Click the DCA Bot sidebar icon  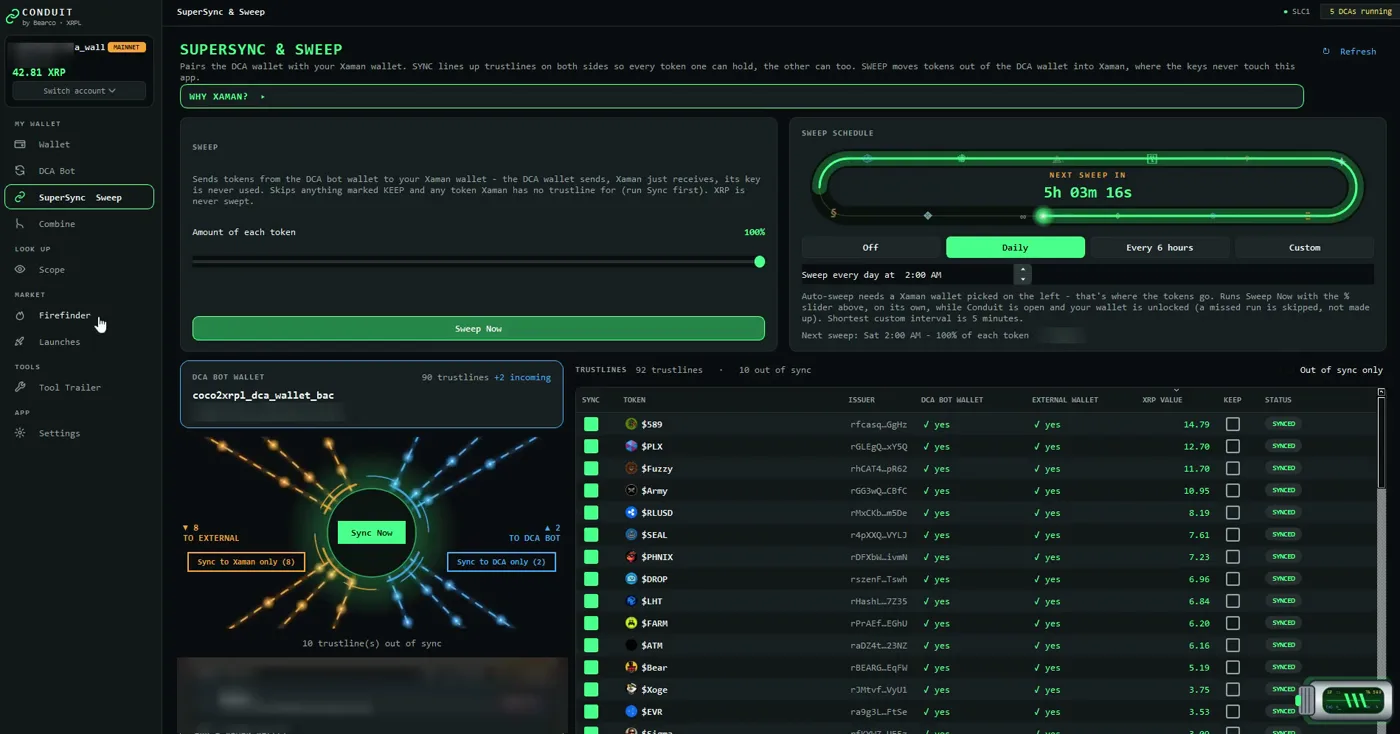coord(20,171)
